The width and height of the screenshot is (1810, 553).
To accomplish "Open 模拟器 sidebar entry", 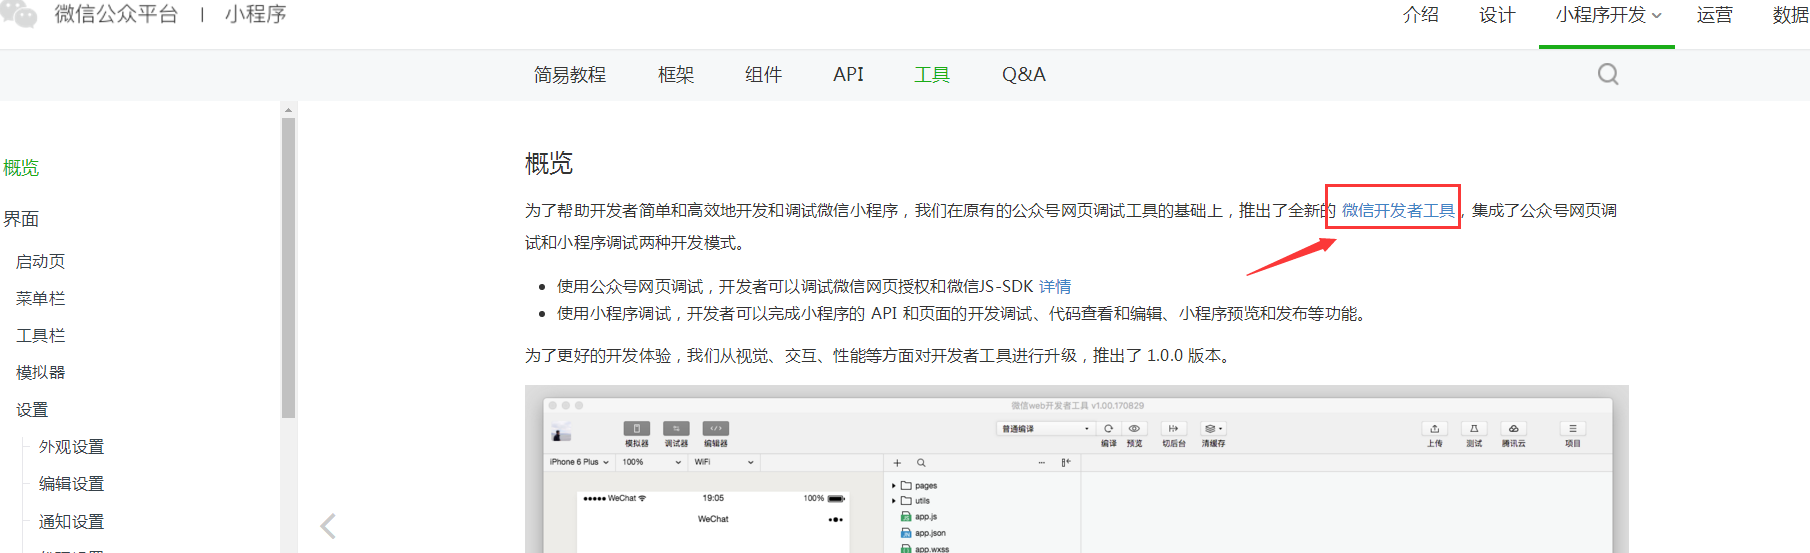I will click(41, 372).
